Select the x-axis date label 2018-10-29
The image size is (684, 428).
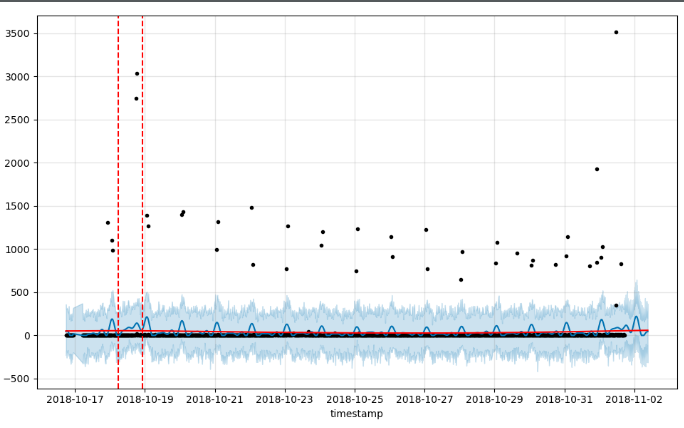click(x=495, y=399)
